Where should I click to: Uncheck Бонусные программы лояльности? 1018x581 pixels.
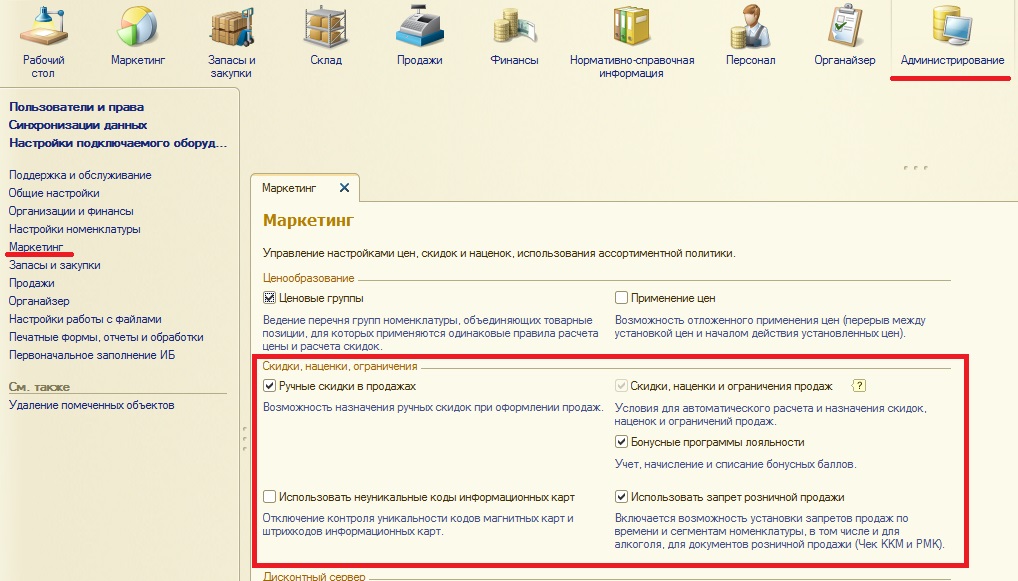[x=621, y=442]
